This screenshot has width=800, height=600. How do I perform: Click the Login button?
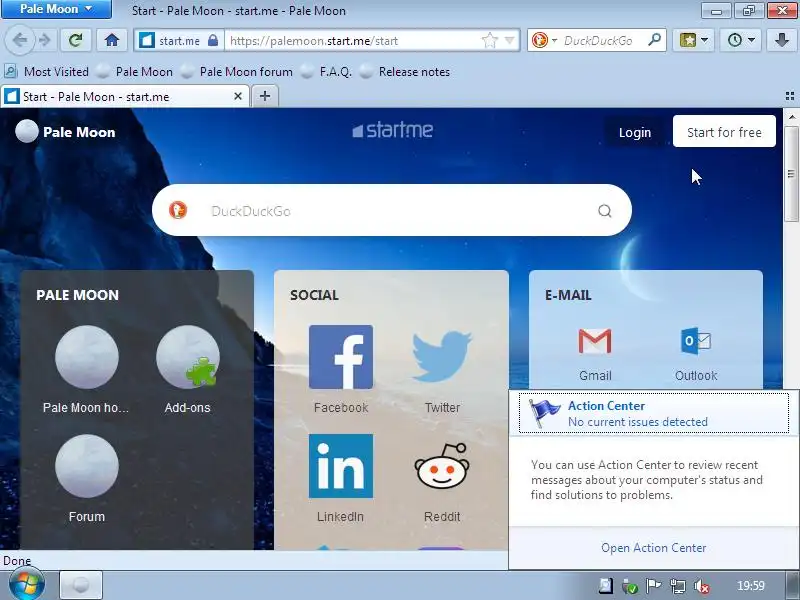(x=635, y=132)
